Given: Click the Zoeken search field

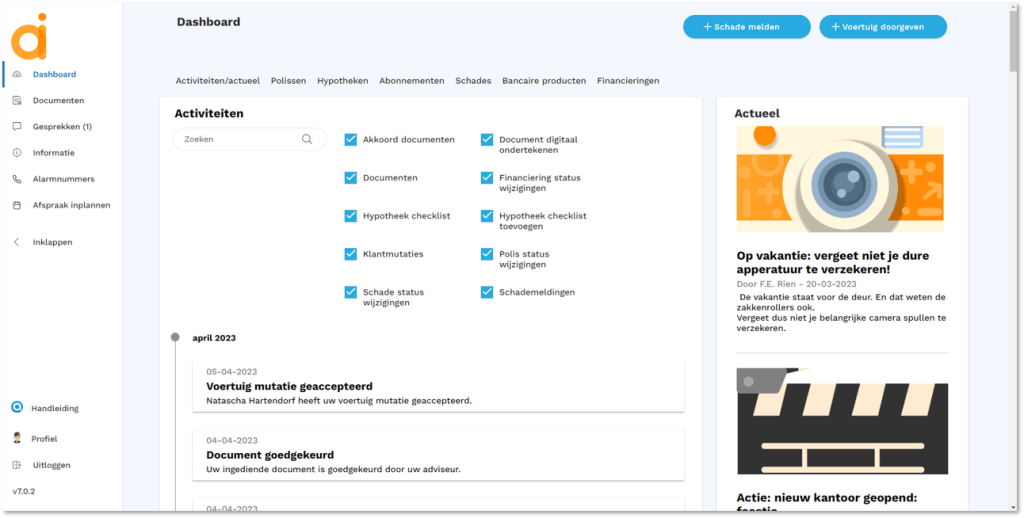Looking at the screenshot, I should [x=249, y=139].
